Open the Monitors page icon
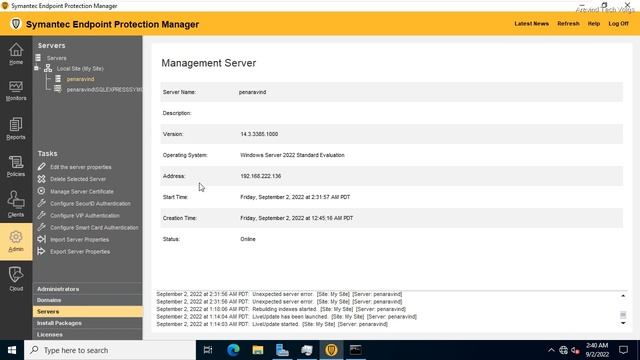Screen dimensions: 640x360 pyautogui.click(x=16, y=87)
